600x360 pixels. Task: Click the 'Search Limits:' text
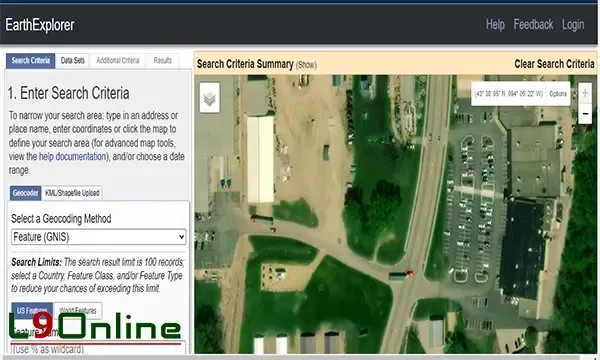[x=36, y=262]
